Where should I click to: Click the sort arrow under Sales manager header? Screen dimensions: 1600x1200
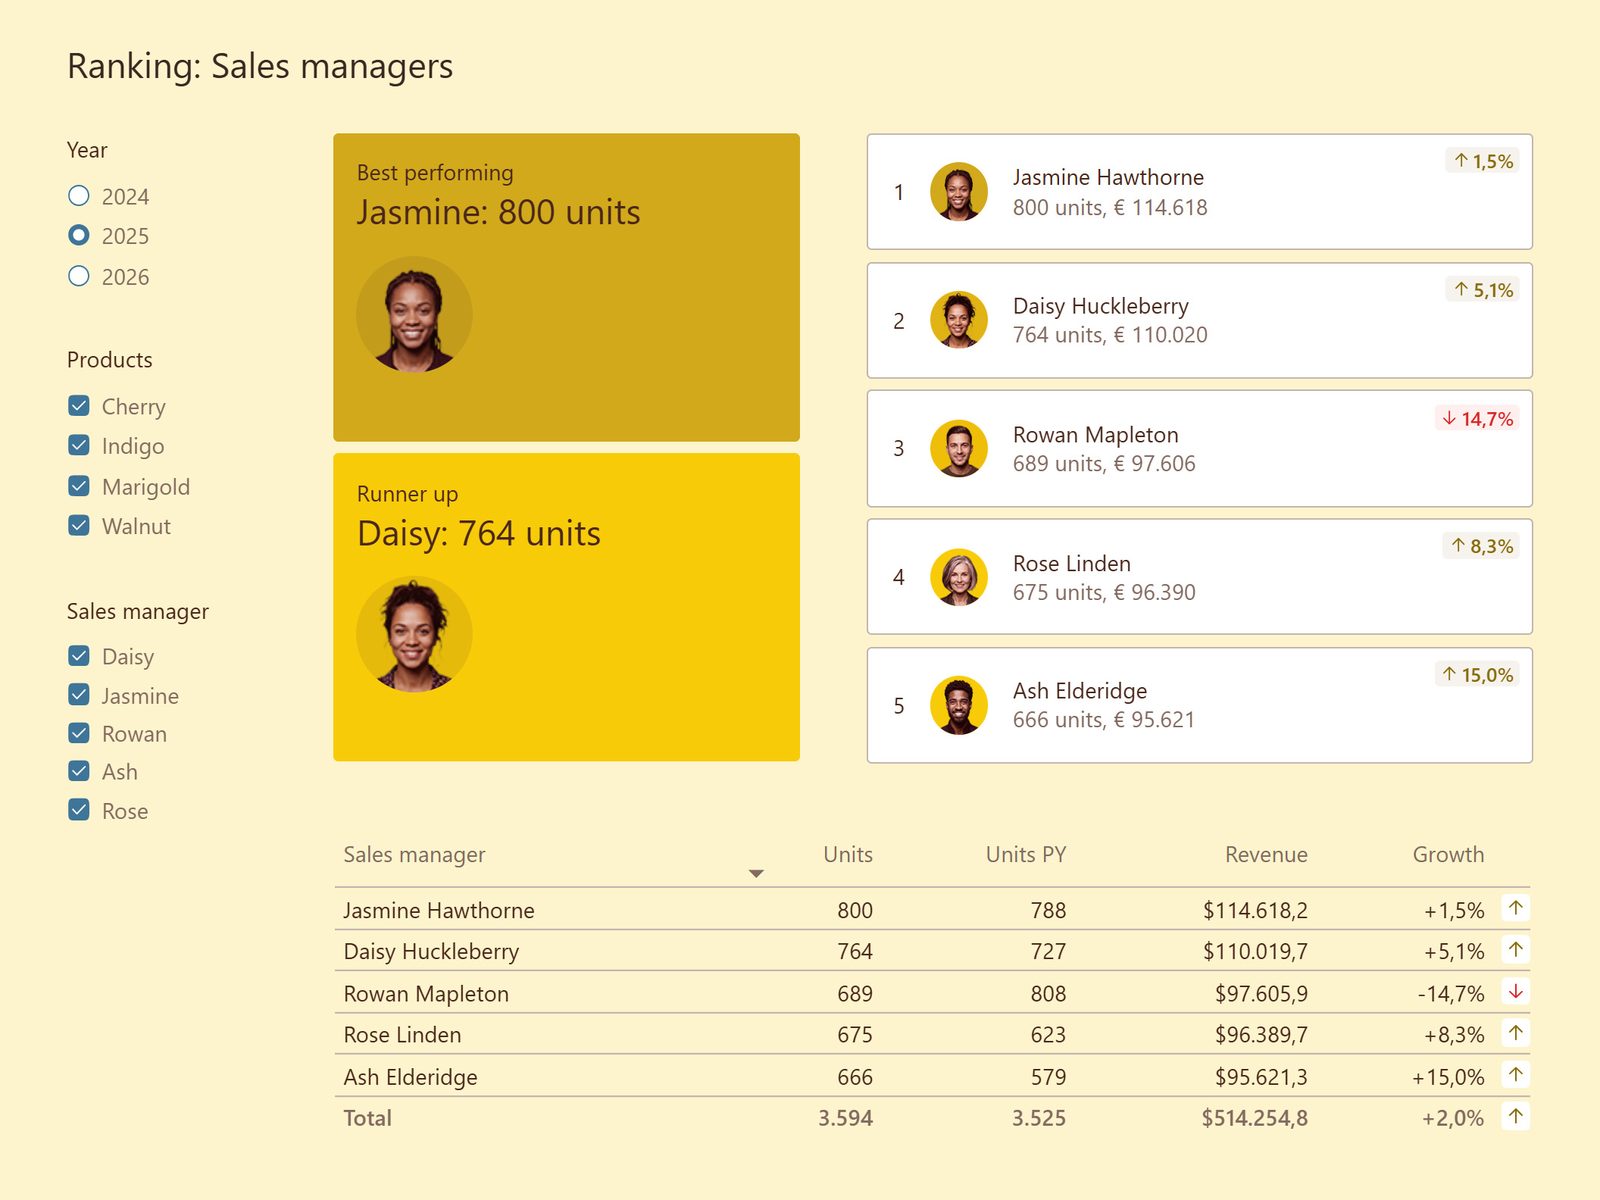pyautogui.click(x=756, y=874)
